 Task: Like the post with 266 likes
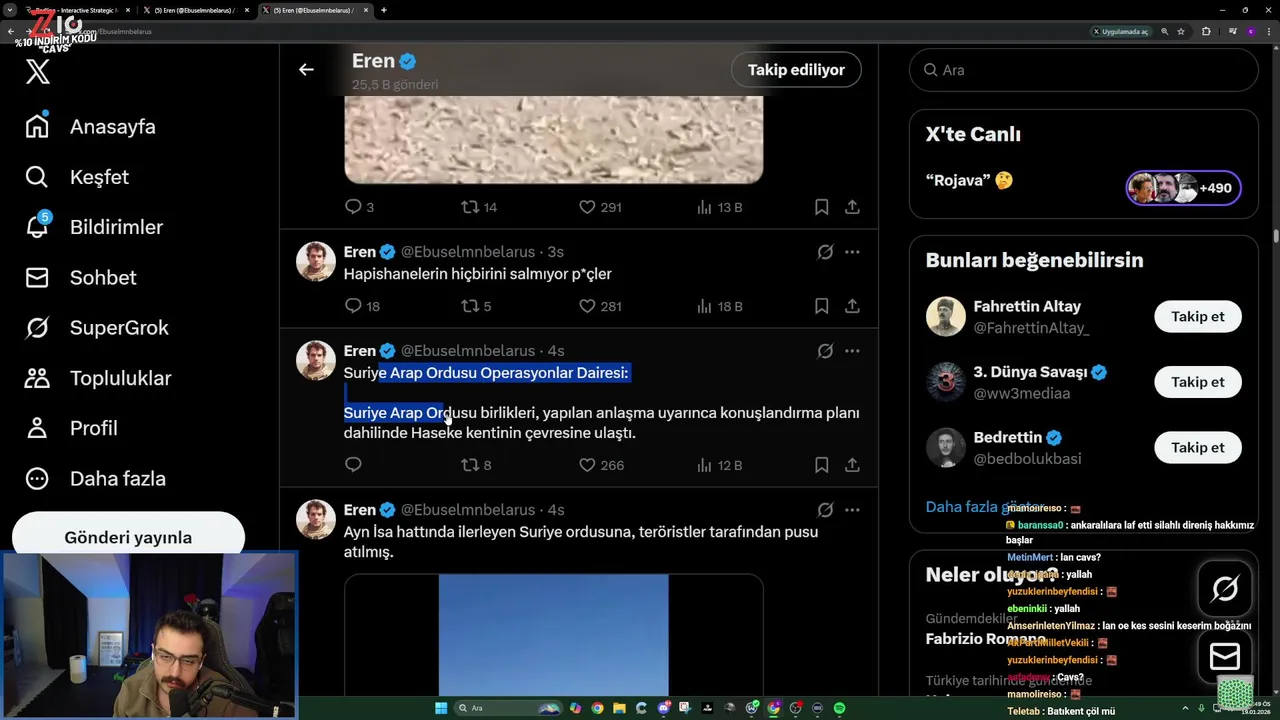pos(601,465)
